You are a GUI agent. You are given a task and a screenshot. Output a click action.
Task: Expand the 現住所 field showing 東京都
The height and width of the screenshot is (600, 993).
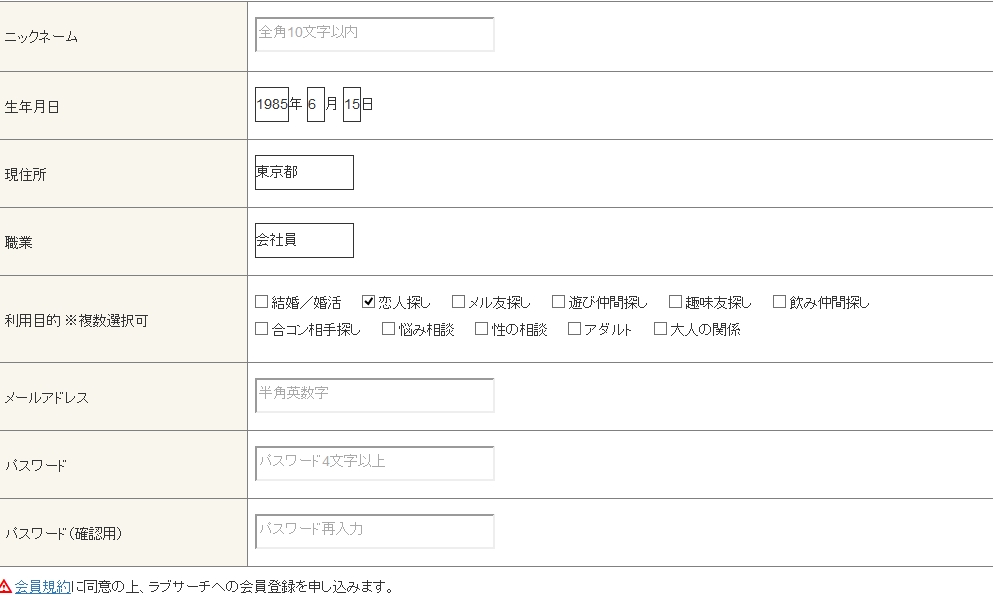(304, 172)
